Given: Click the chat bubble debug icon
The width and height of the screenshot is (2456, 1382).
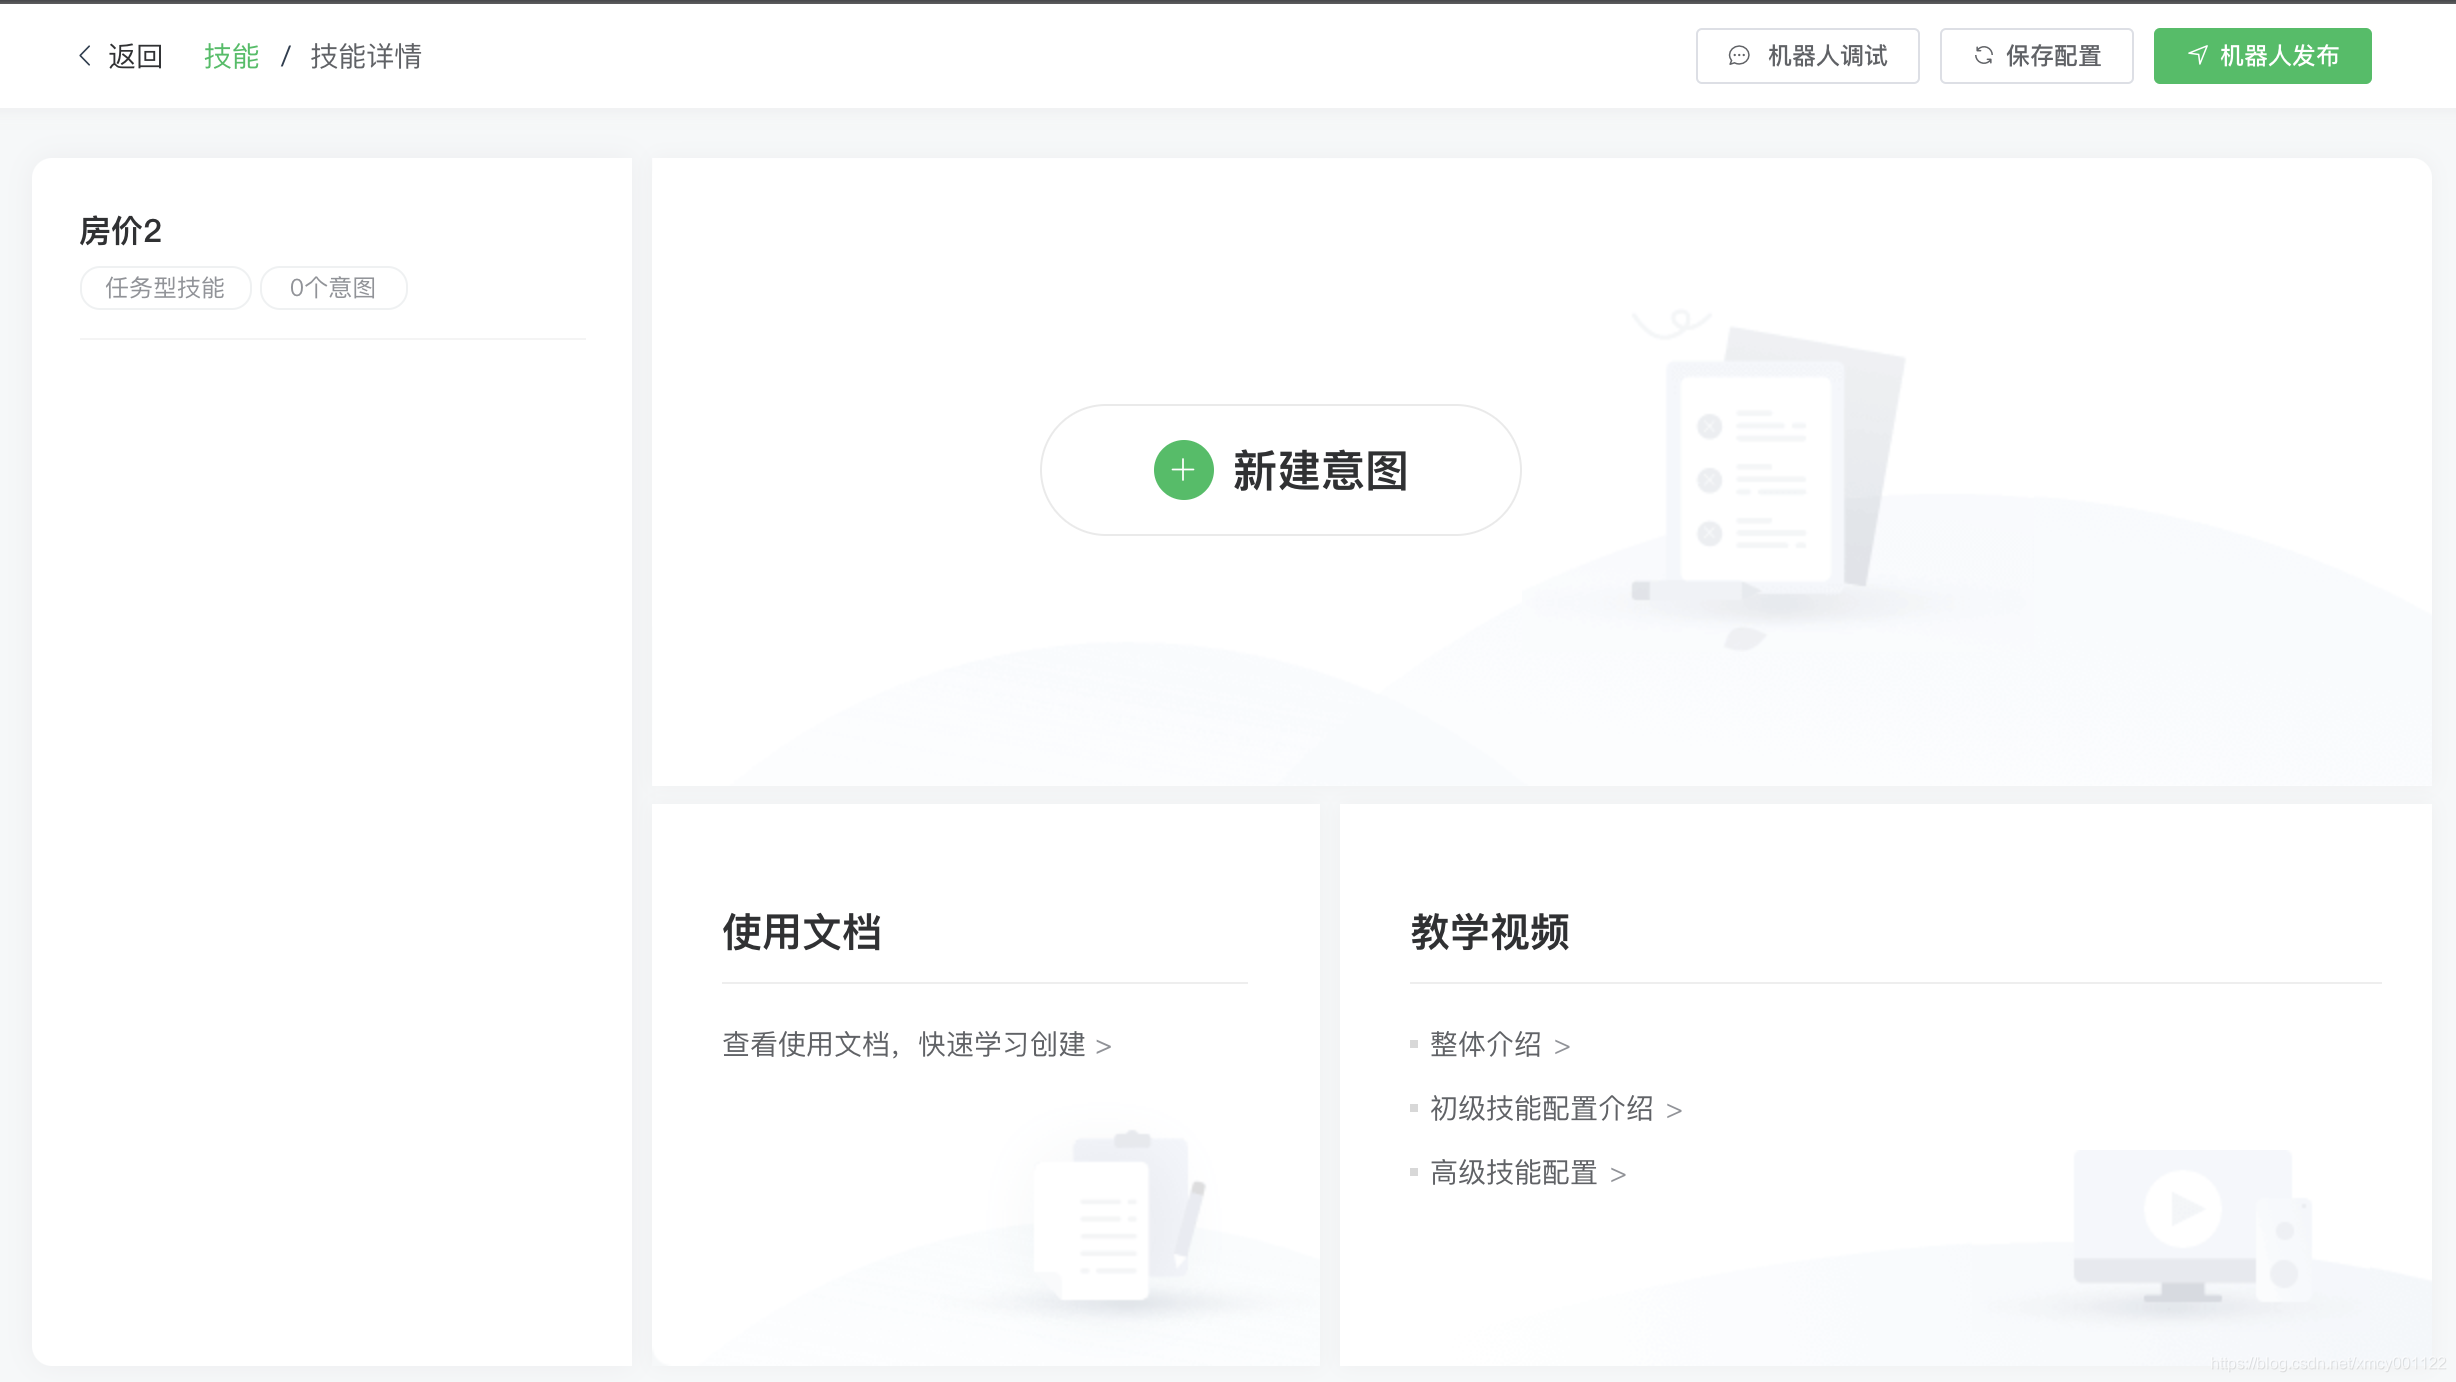Looking at the screenshot, I should click(1739, 56).
